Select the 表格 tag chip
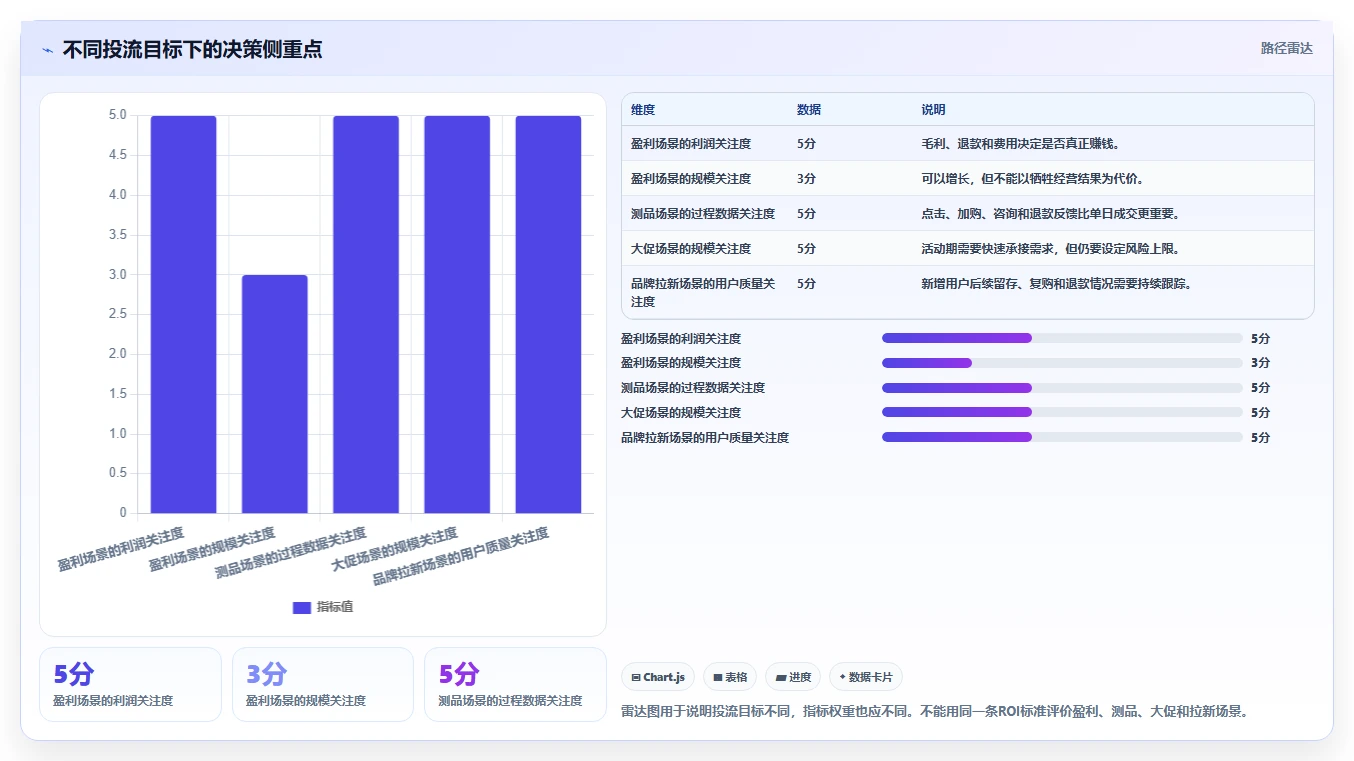Image resolution: width=1354 pixels, height=761 pixels. [x=730, y=677]
